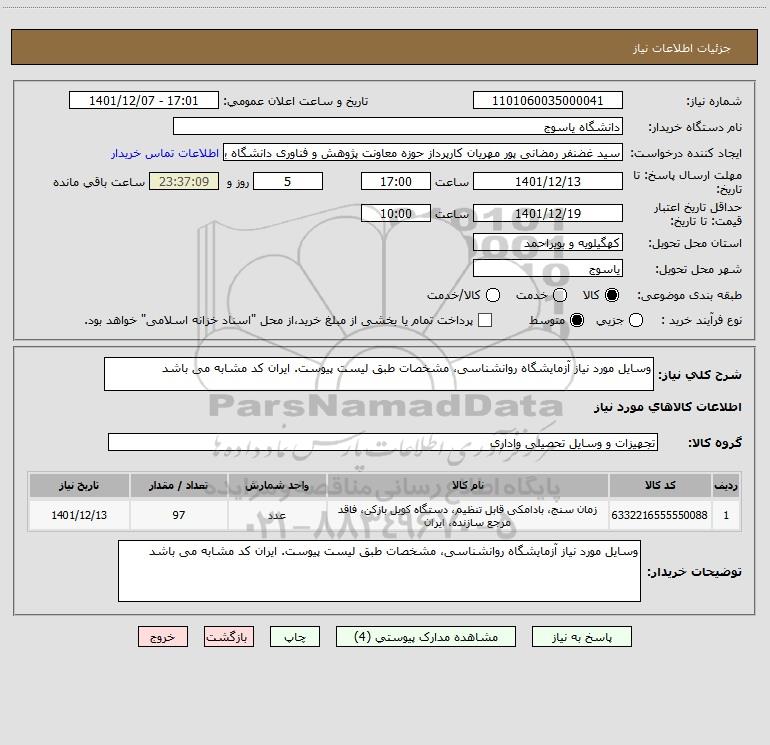The image size is (770, 745).
Task: Click the buyer name field دانشگاه یاسوج
Action: click(x=398, y=126)
